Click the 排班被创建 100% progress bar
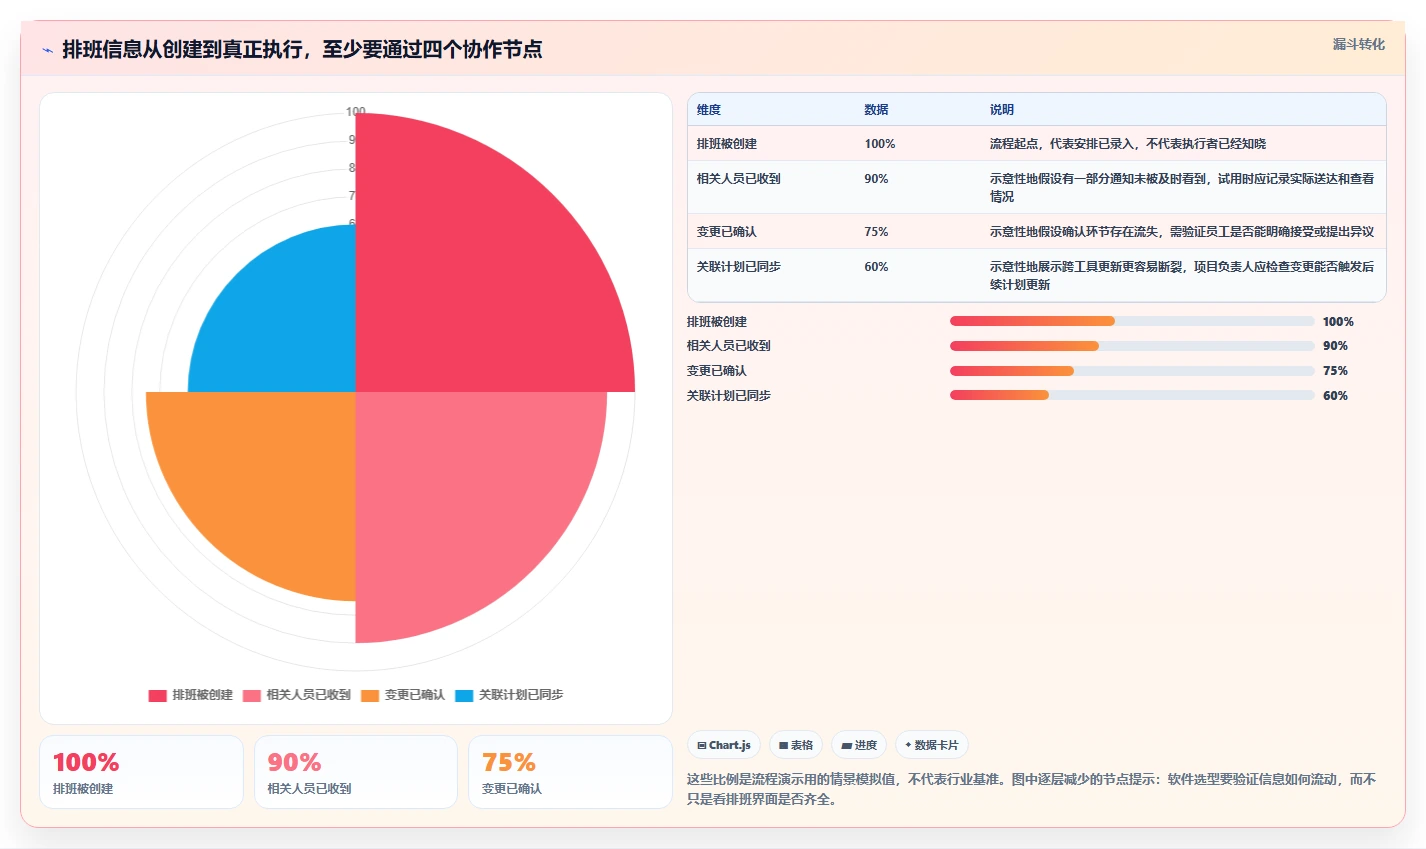This screenshot has height=849, width=1426. click(1132, 321)
